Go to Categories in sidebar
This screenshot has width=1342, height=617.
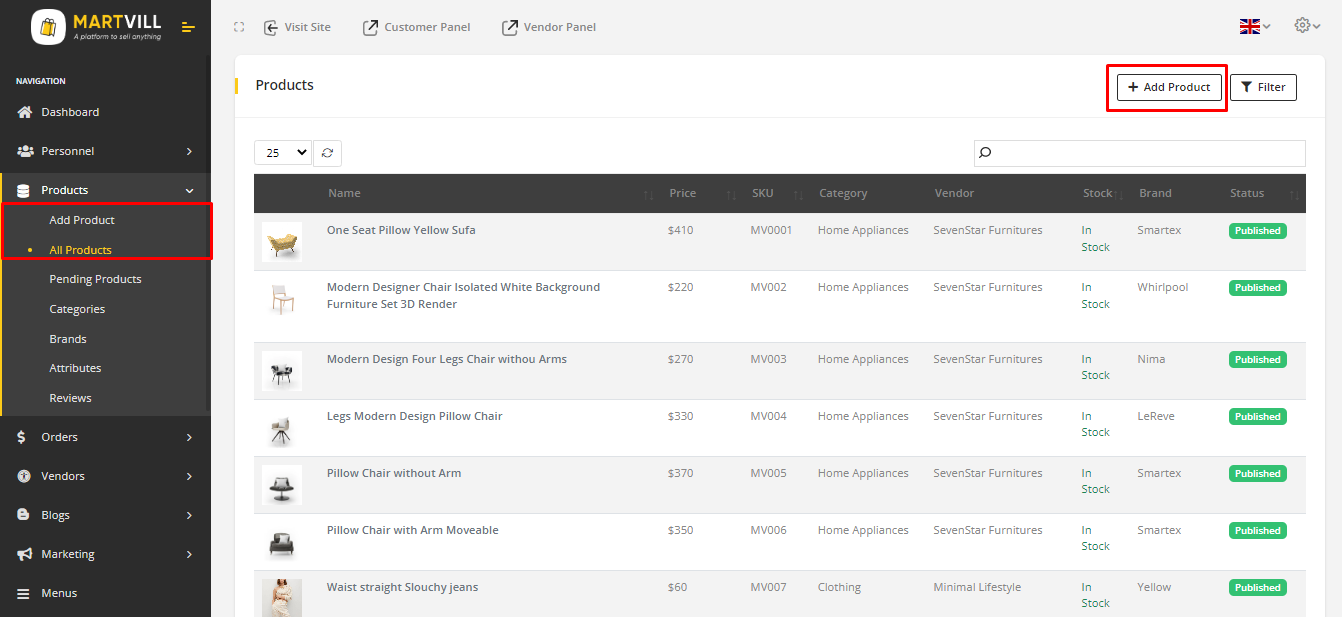77,309
